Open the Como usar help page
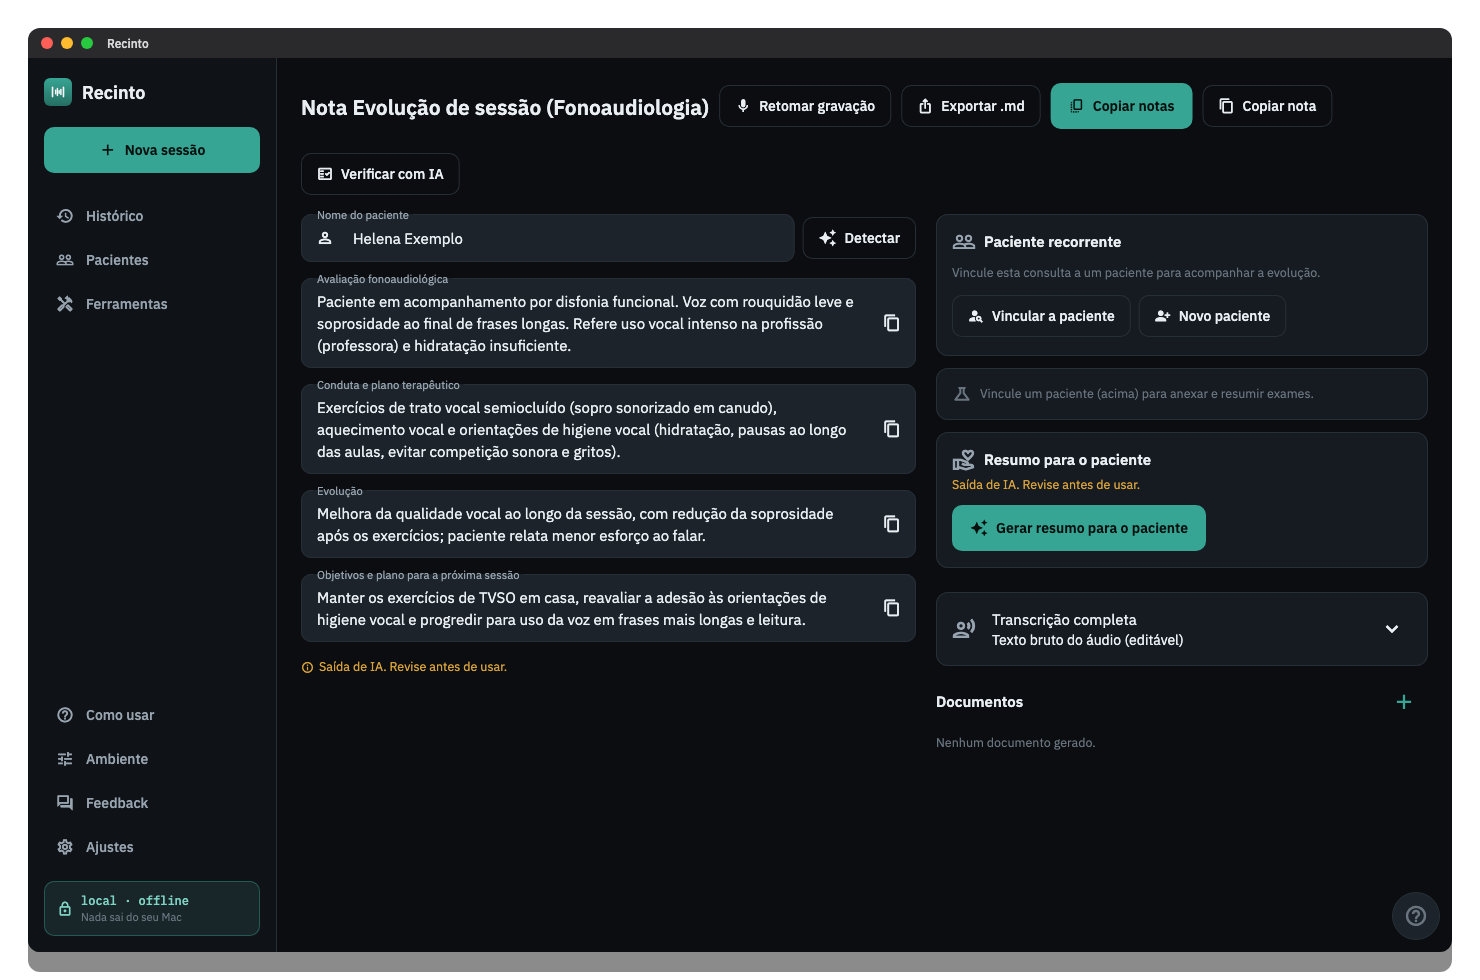Screen dimensions: 1480x980 click(x=152, y=715)
